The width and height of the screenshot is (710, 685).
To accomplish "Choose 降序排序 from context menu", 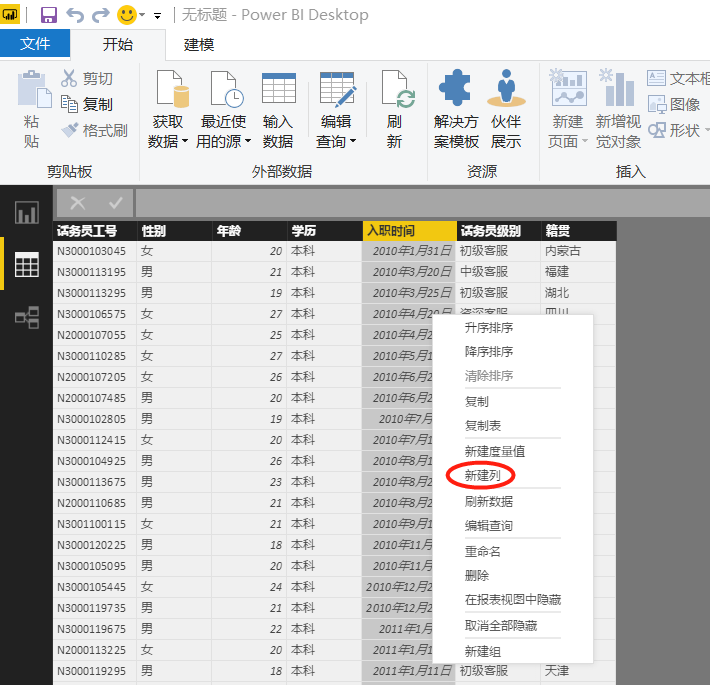I will (489, 351).
